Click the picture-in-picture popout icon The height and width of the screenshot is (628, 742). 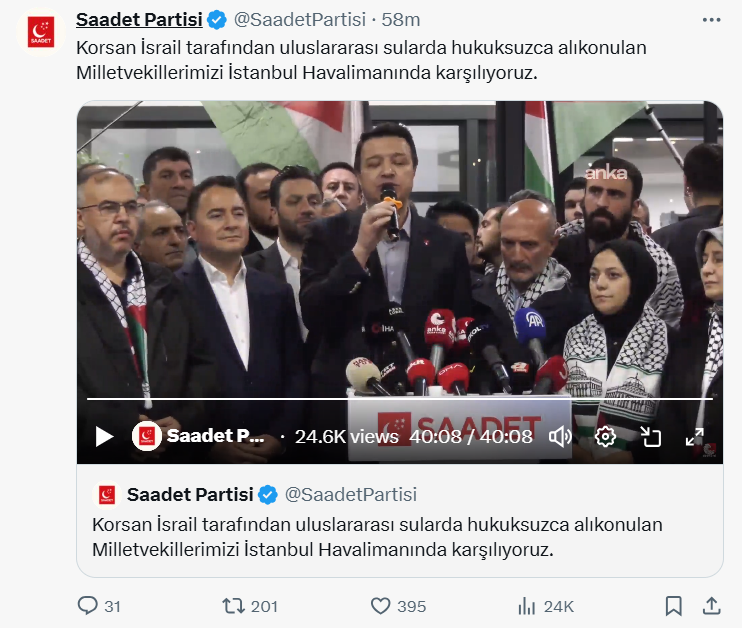click(650, 436)
